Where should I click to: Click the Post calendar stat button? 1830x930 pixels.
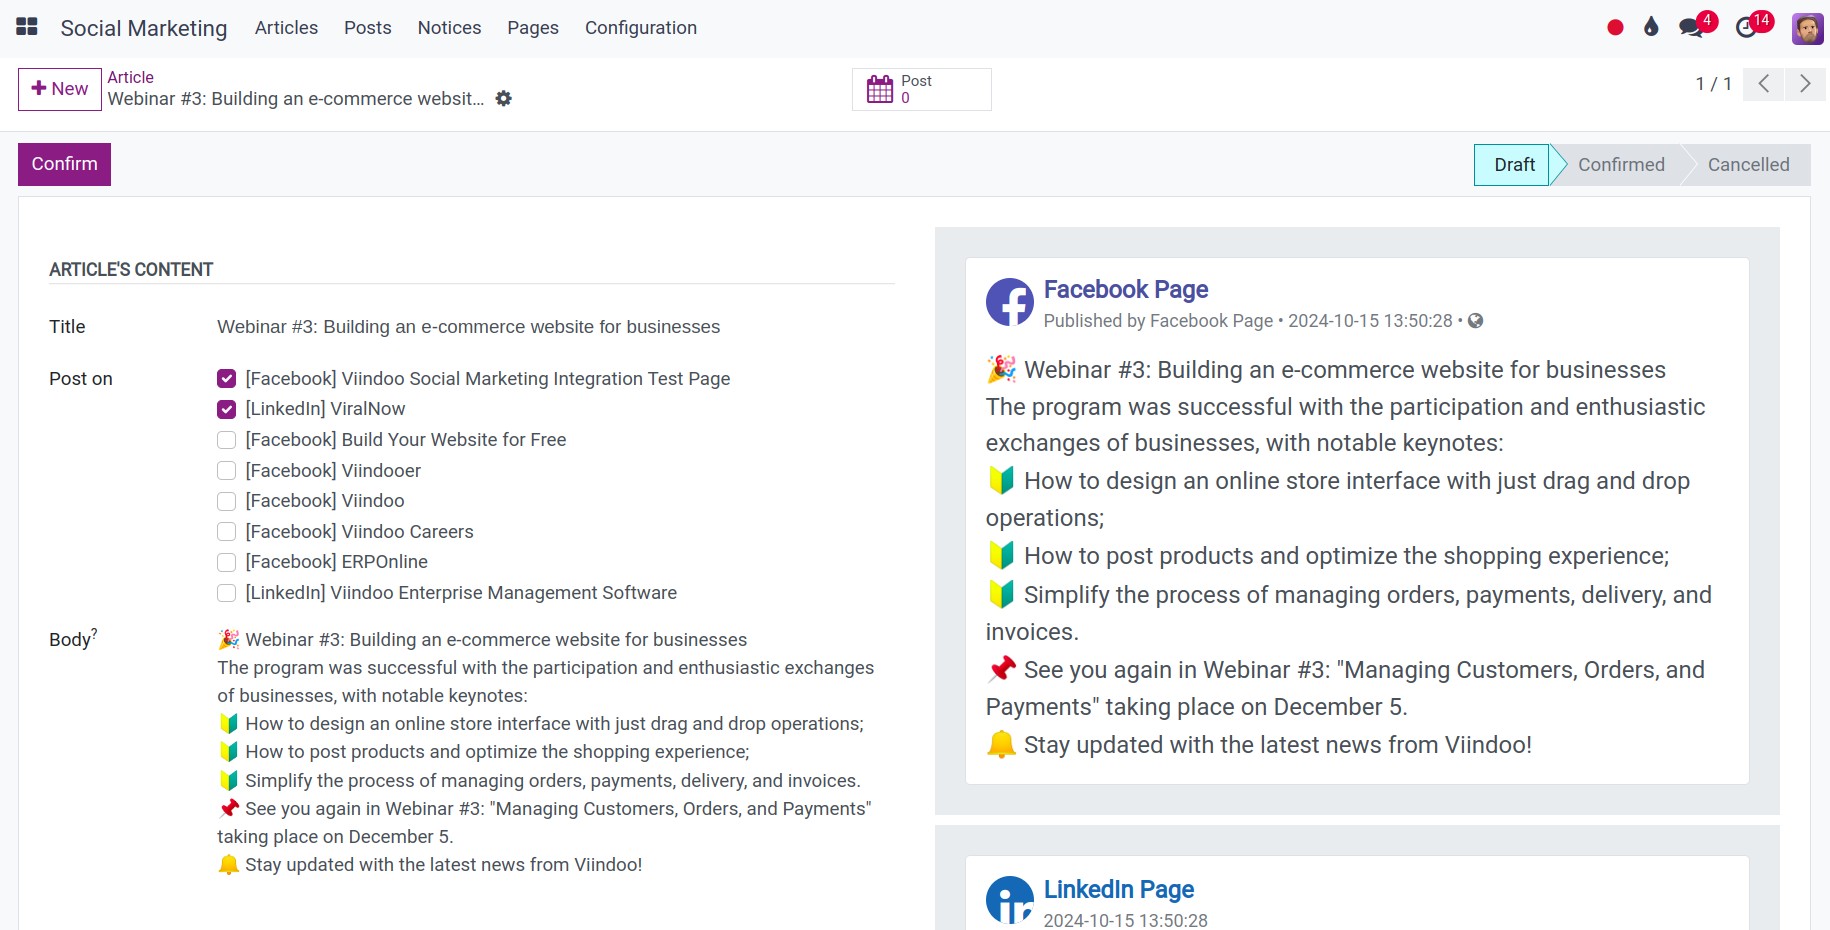921,89
